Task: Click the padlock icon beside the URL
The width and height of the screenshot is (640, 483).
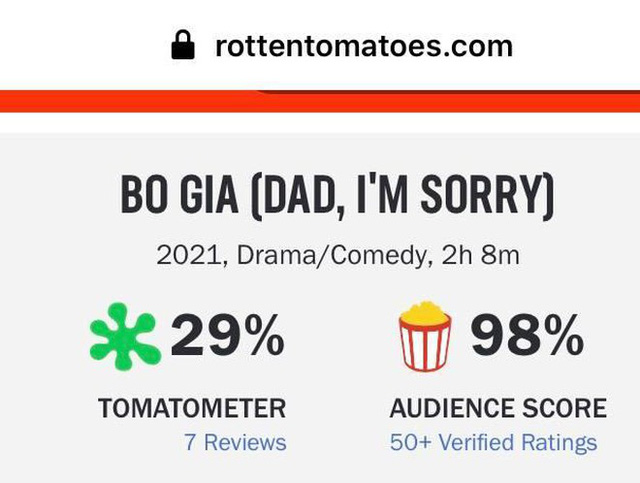Action: click(x=183, y=45)
